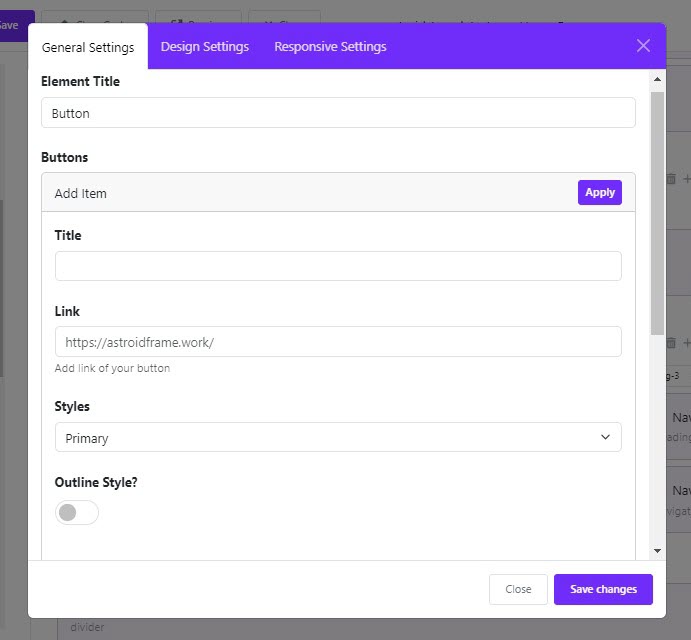
Task: Click the scrollbar up arrow in dialog
Action: click(x=657, y=80)
